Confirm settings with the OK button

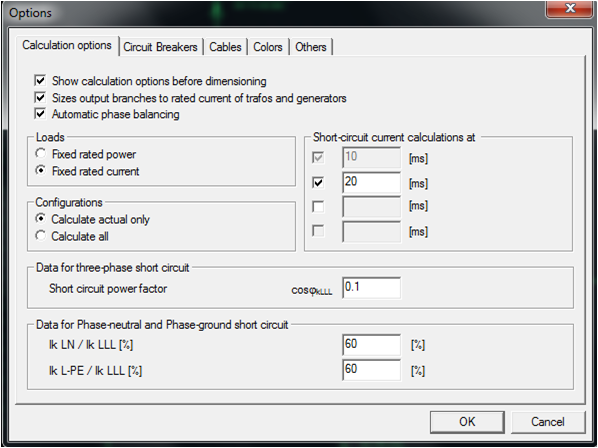point(467,422)
